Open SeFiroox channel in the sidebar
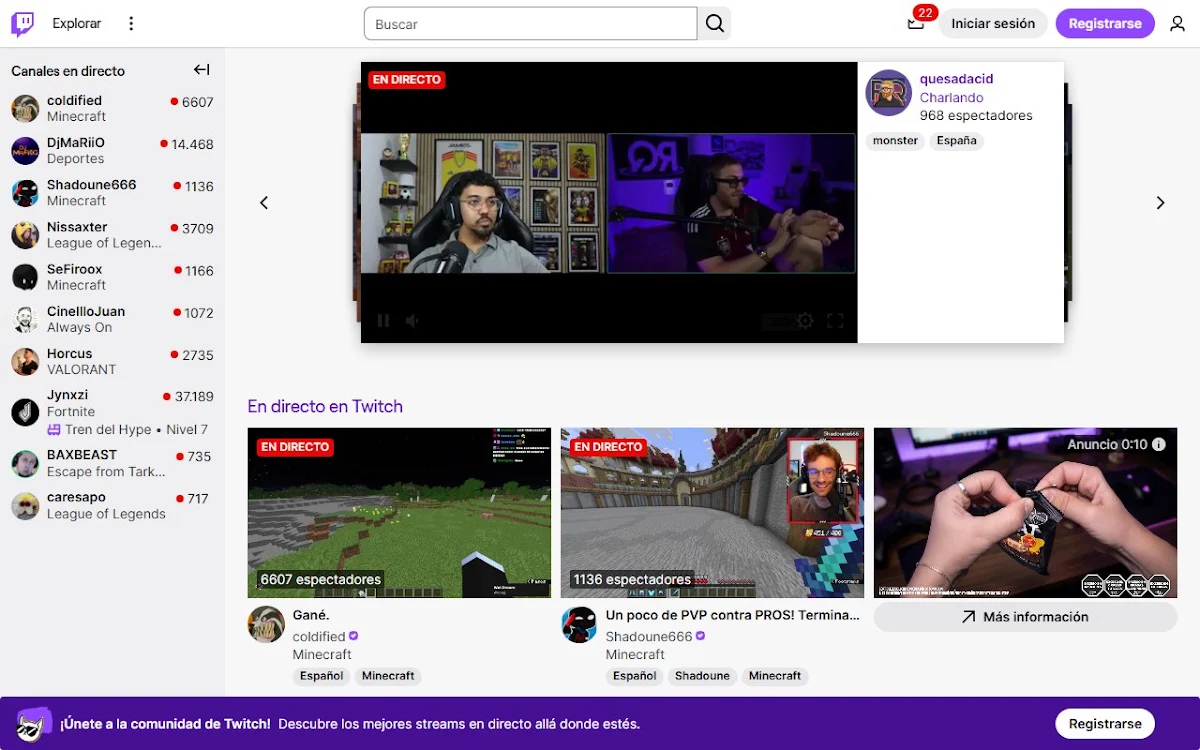 112,277
